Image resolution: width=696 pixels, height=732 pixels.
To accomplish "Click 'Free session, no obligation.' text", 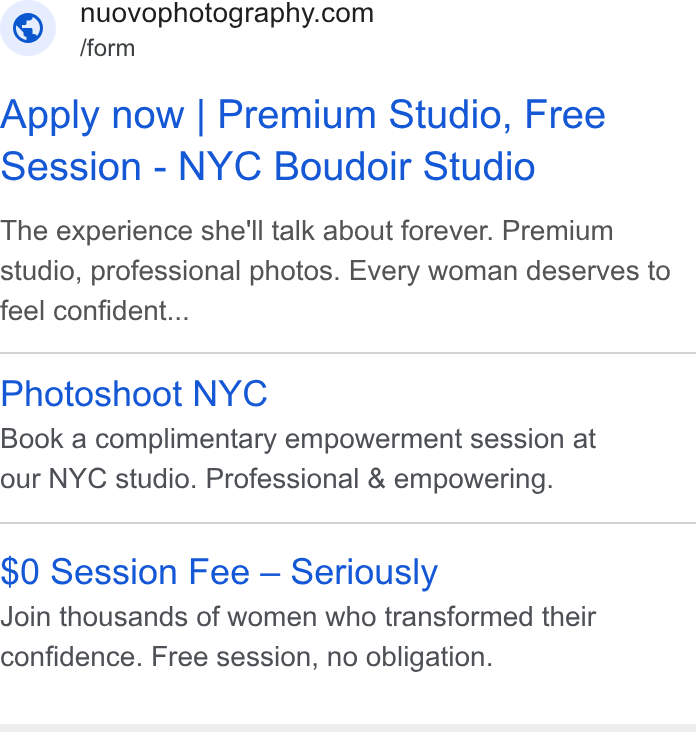I will pos(322,656).
